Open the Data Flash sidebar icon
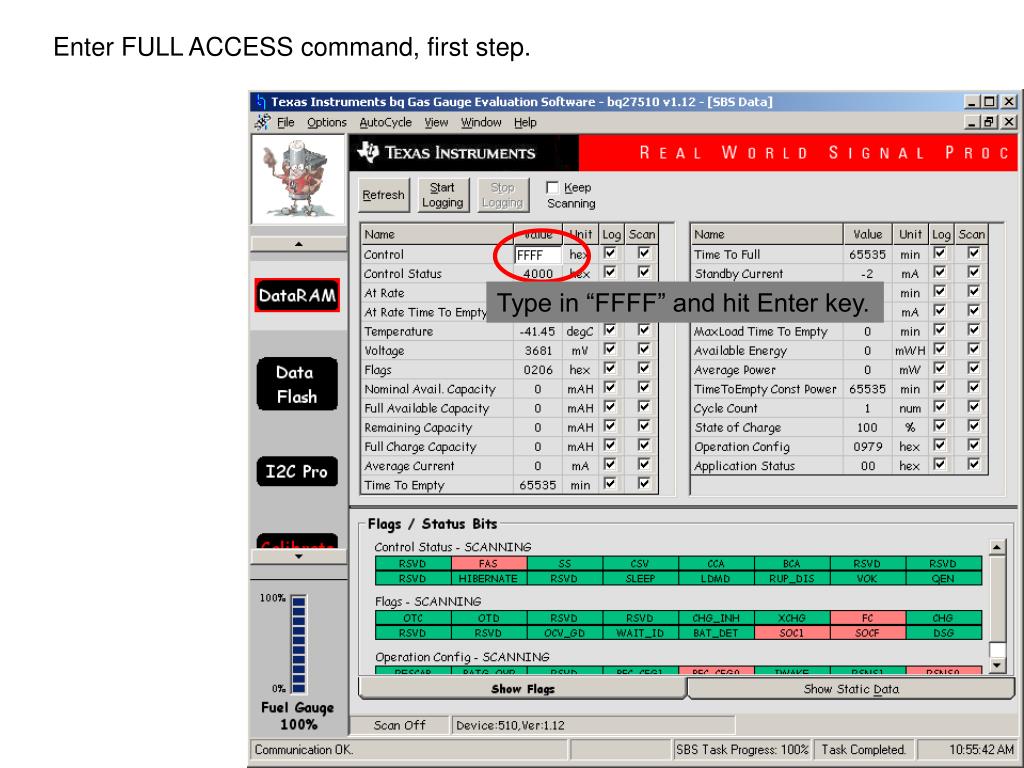Viewport: 1024px width, 768px height. (297, 384)
